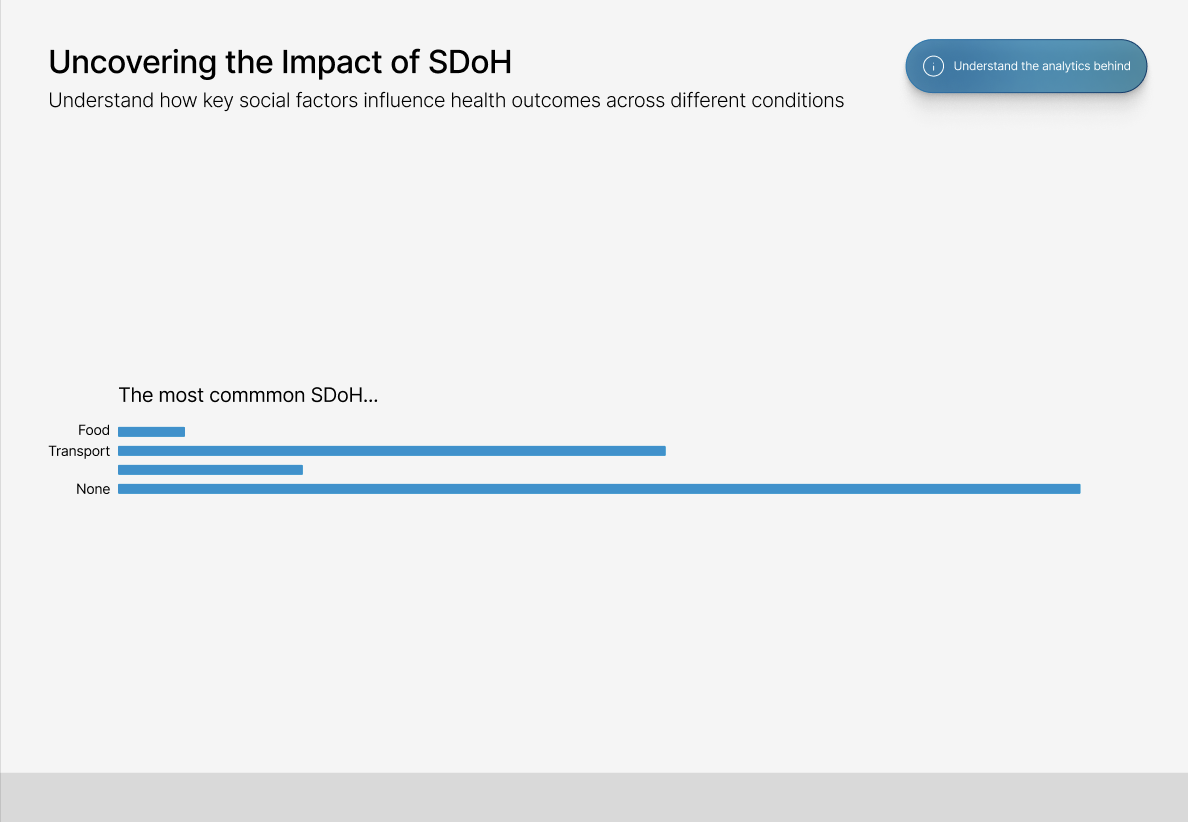Click the subtitle about key social factors
Screen dimensions: 1188x822
point(446,101)
